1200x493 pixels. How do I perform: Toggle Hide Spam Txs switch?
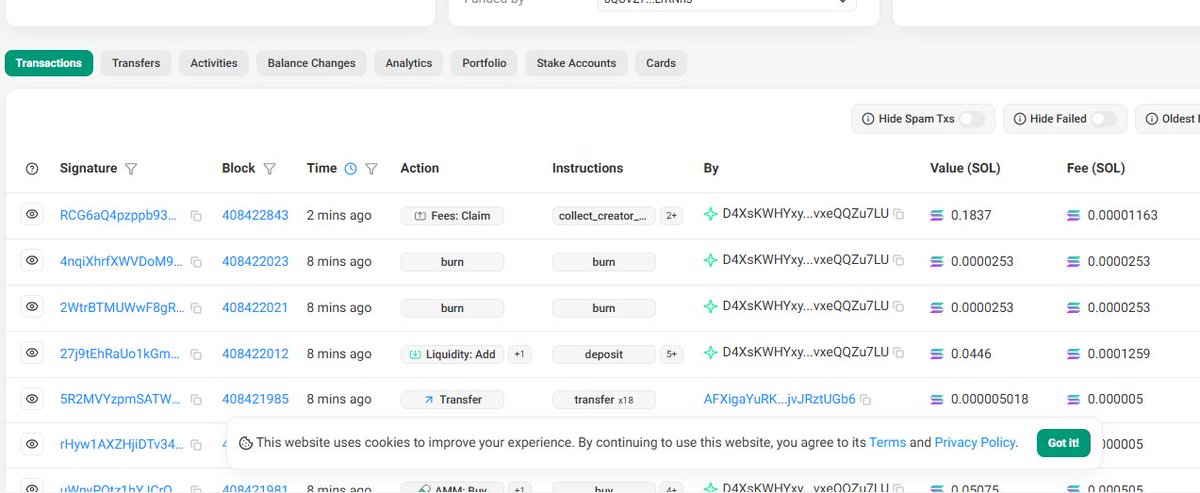(972, 119)
